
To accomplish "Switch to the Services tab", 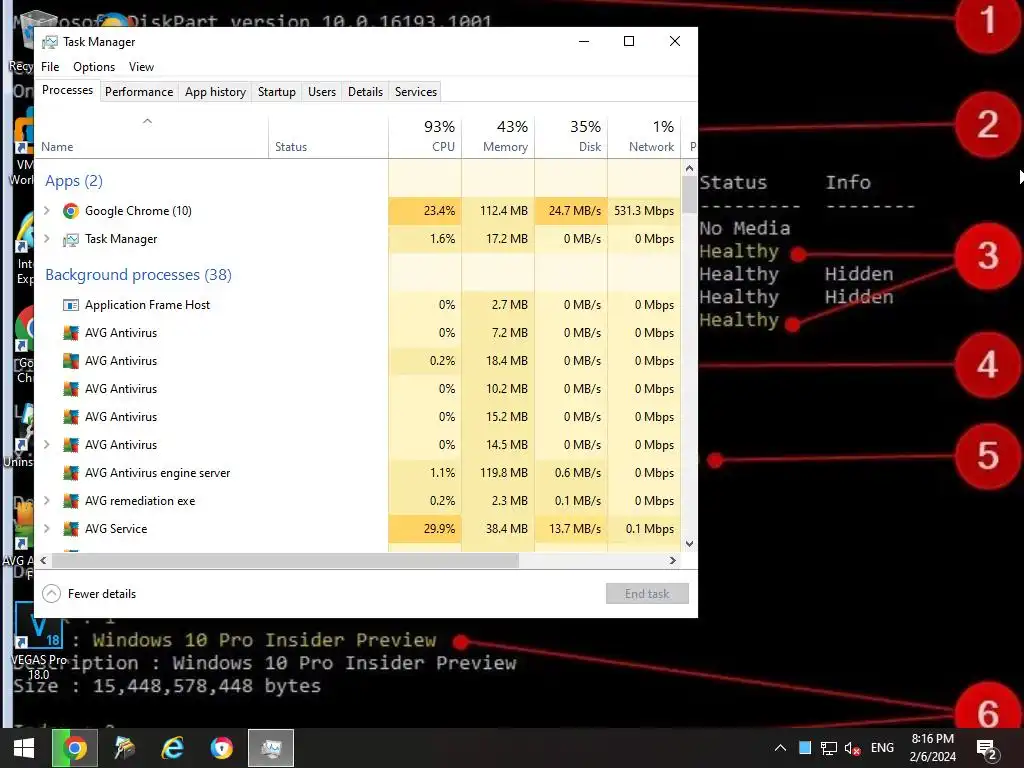I will point(416,92).
